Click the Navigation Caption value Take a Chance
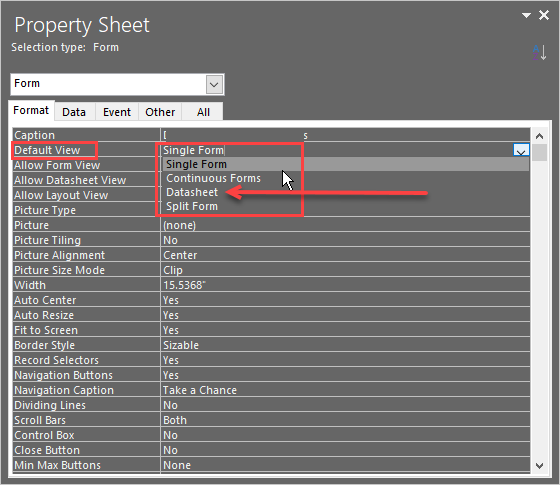Image resolution: width=560 pixels, height=485 pixels. point(345,390)
